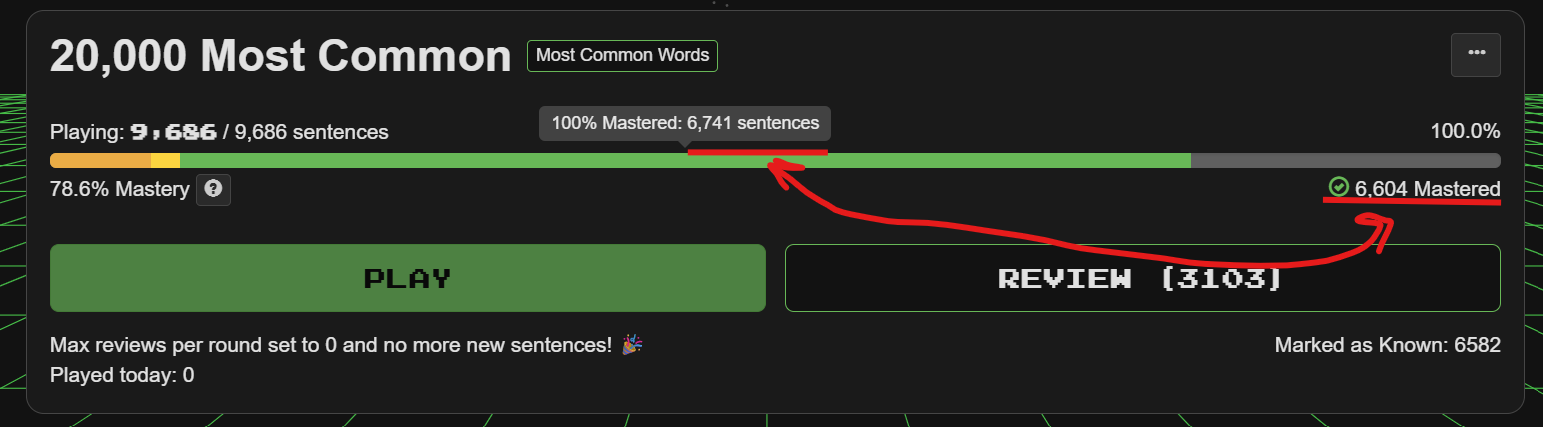Click the Playing 9,686 / 9,686 sentences count
Screen dimensions: 1543x427
click(219, 132)
